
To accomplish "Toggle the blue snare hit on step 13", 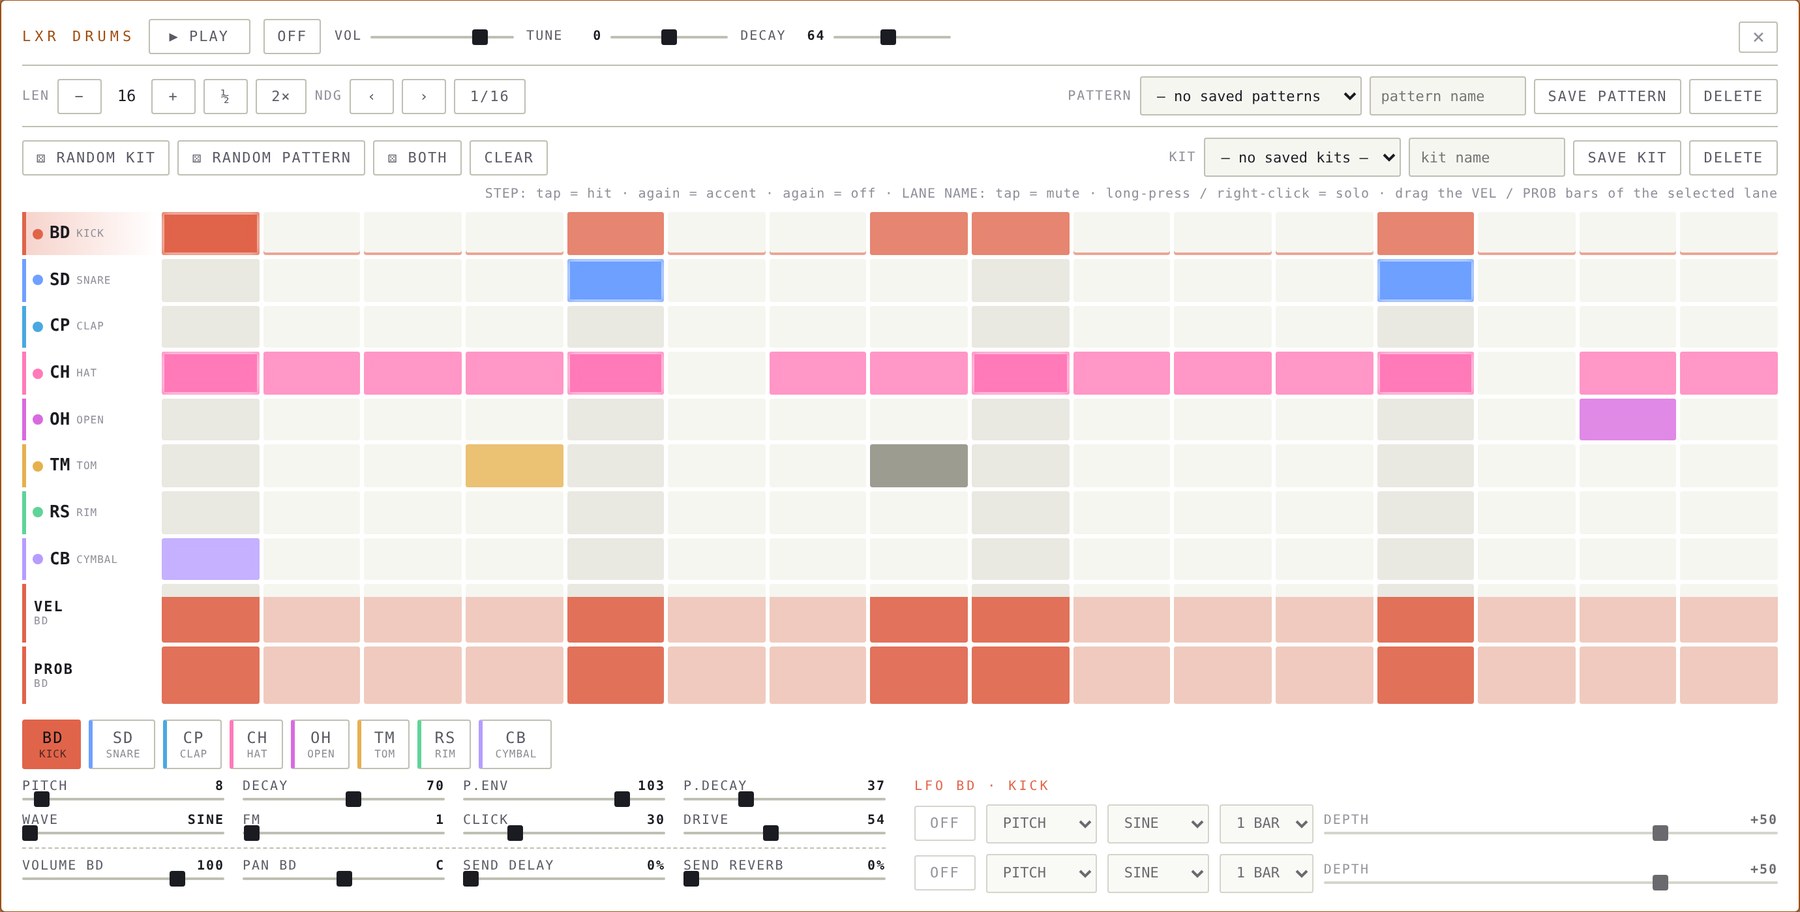I will [x=1425, y=280].
